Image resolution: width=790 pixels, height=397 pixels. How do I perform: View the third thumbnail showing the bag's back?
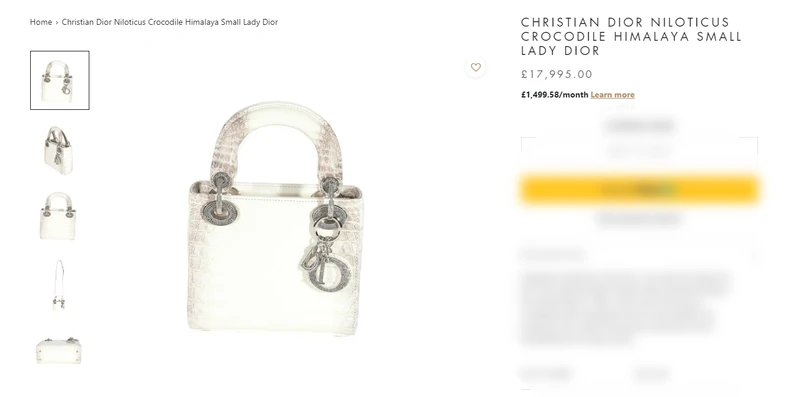pyautogui.click(x=58, y=215)
